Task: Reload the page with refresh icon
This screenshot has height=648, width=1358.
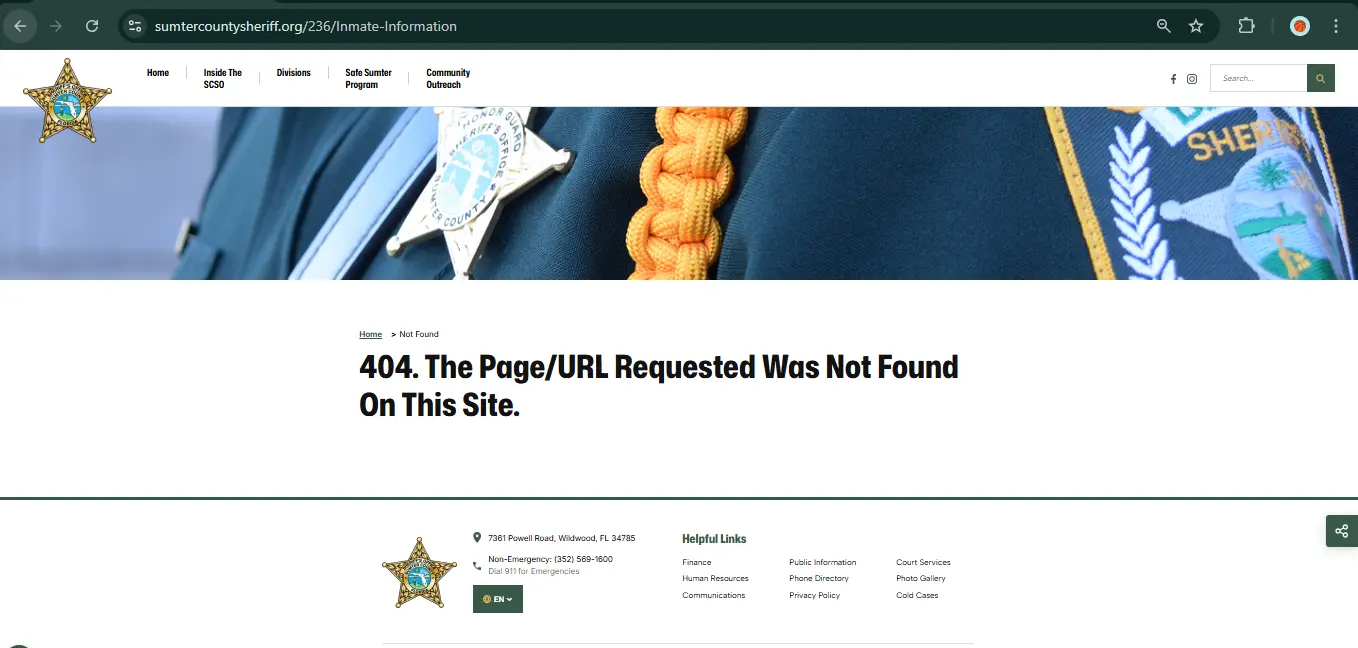Action: (x=92, y=26)
